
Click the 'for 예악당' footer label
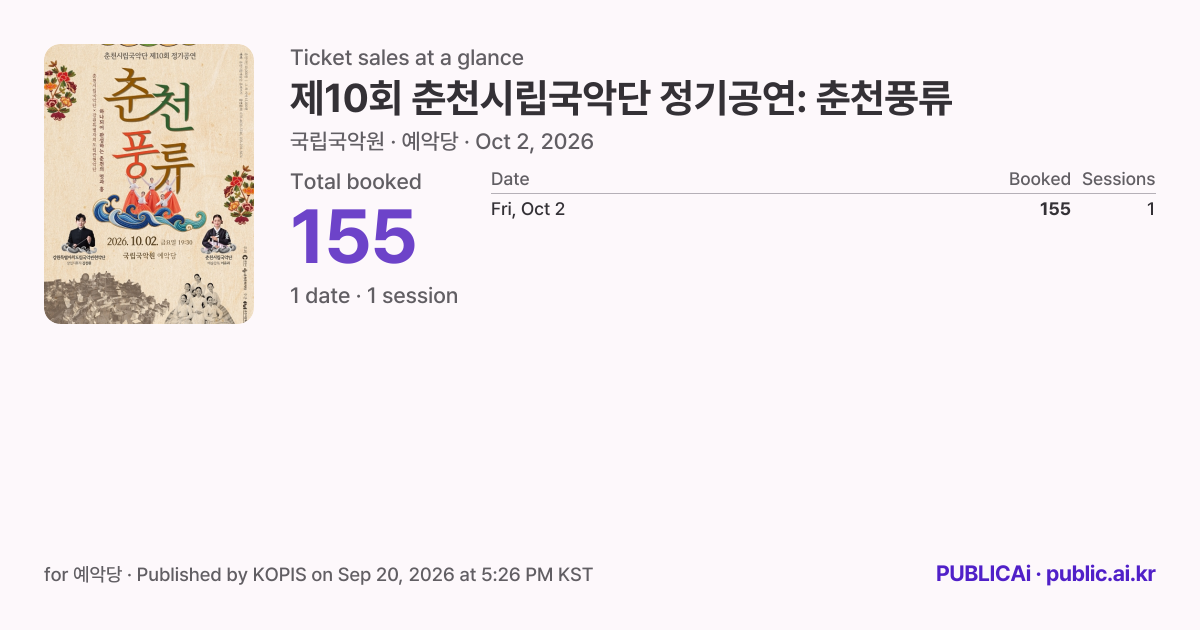(83, 575)
